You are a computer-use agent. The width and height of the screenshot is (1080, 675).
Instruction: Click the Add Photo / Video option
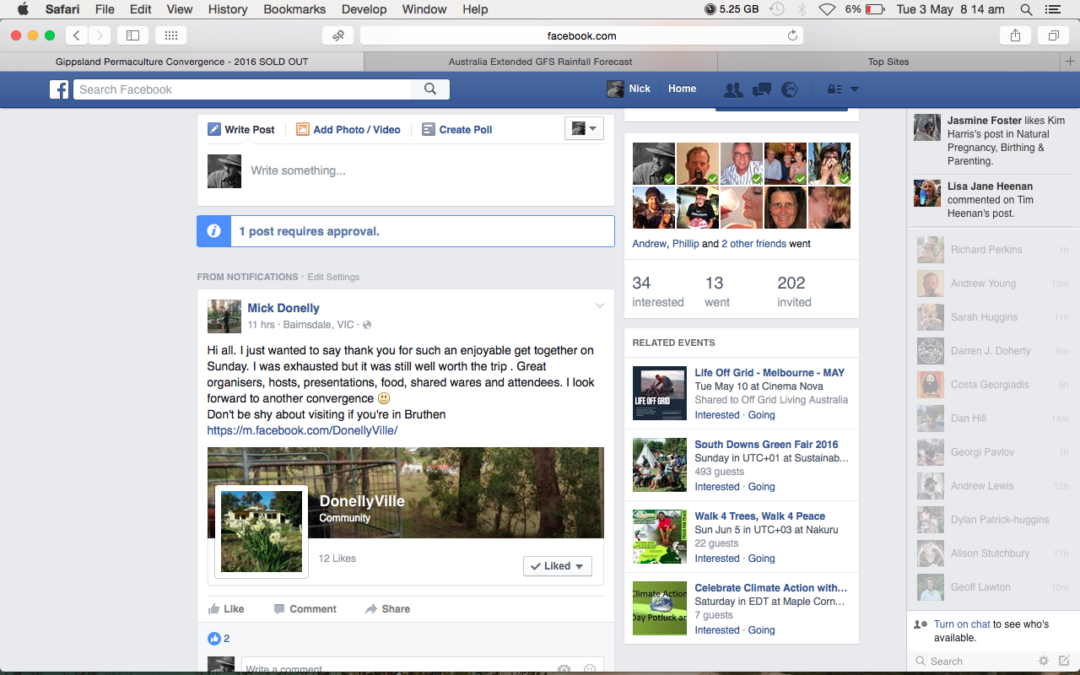point(348,129)
